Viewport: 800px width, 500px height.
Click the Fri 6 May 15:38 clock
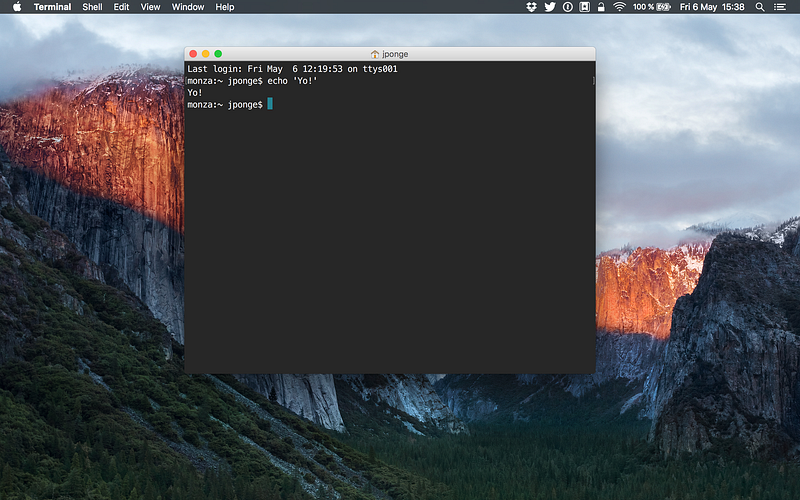point(712,7)
